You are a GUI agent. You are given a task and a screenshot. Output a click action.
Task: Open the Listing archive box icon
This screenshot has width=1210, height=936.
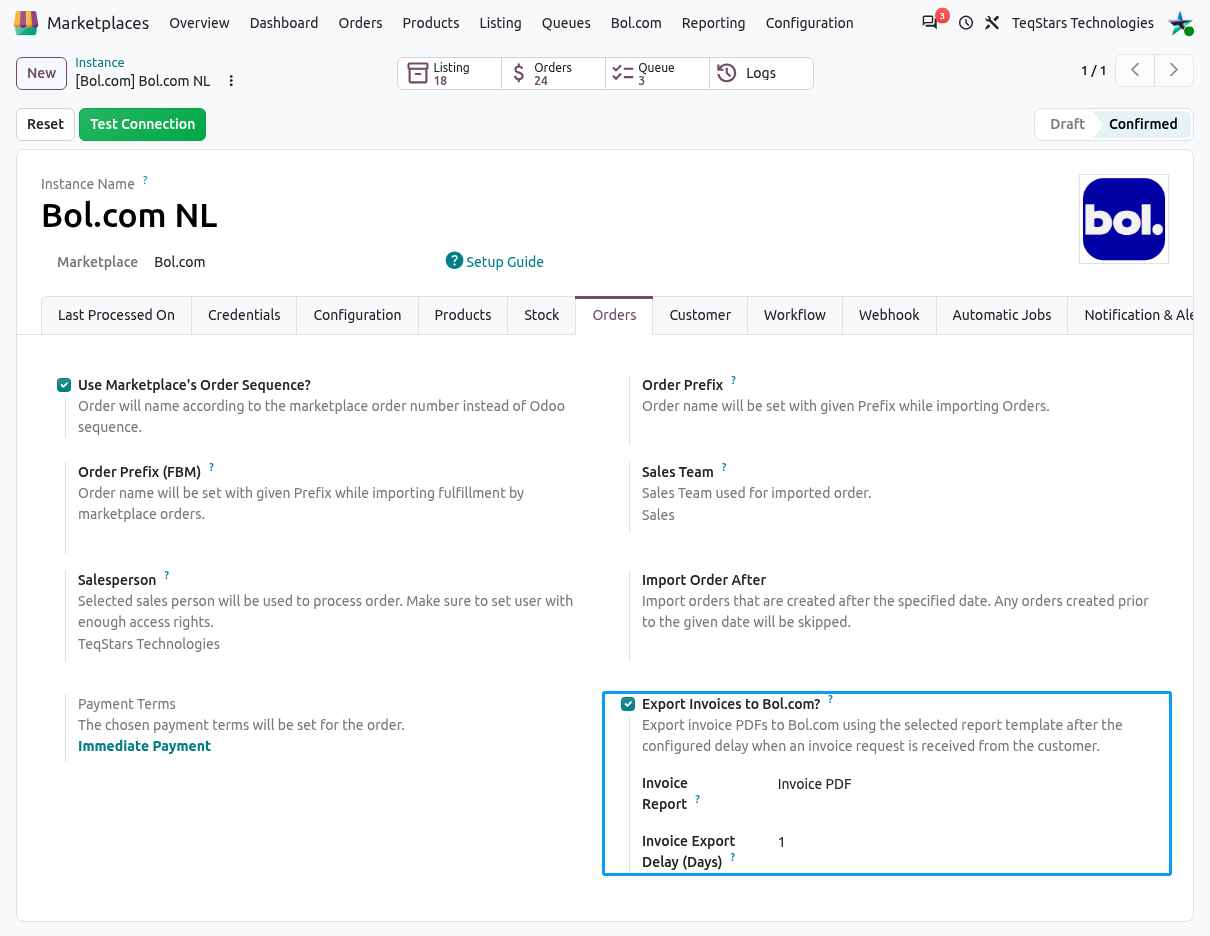[x=418, y=73]
